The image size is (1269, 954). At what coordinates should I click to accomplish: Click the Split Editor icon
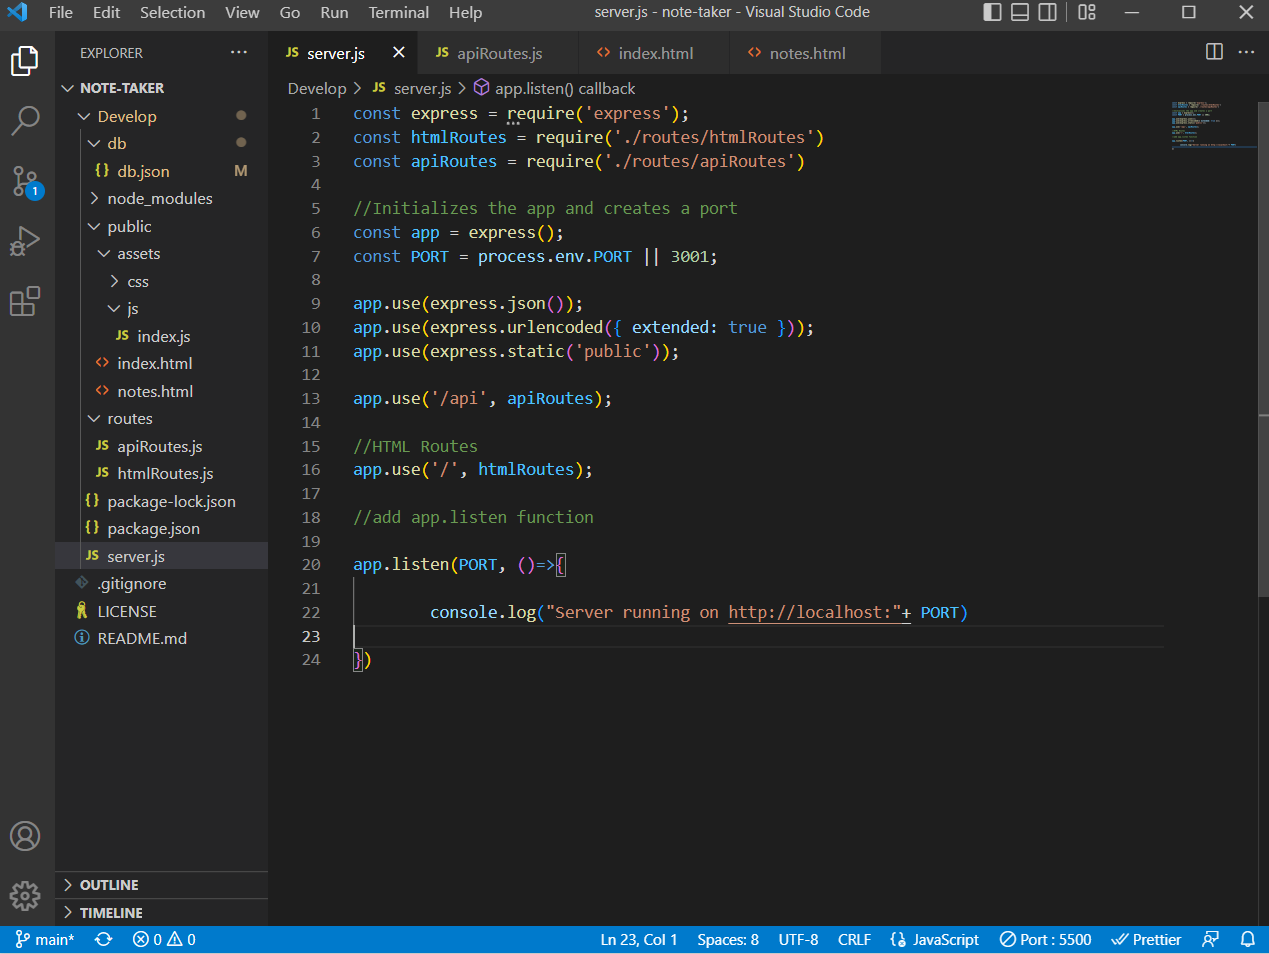click(1213, 51)
